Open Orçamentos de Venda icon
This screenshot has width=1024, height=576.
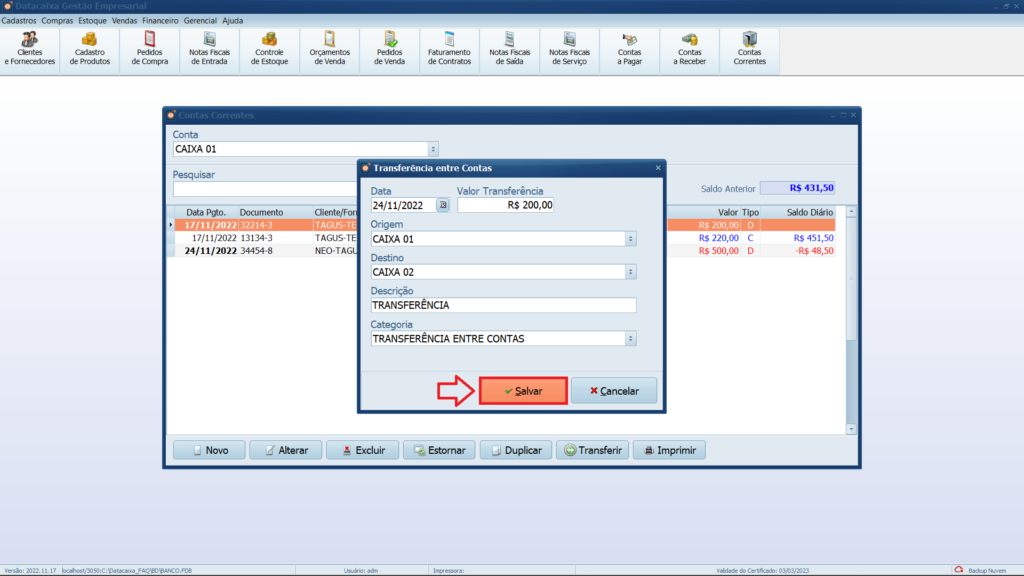coord(330,49)
